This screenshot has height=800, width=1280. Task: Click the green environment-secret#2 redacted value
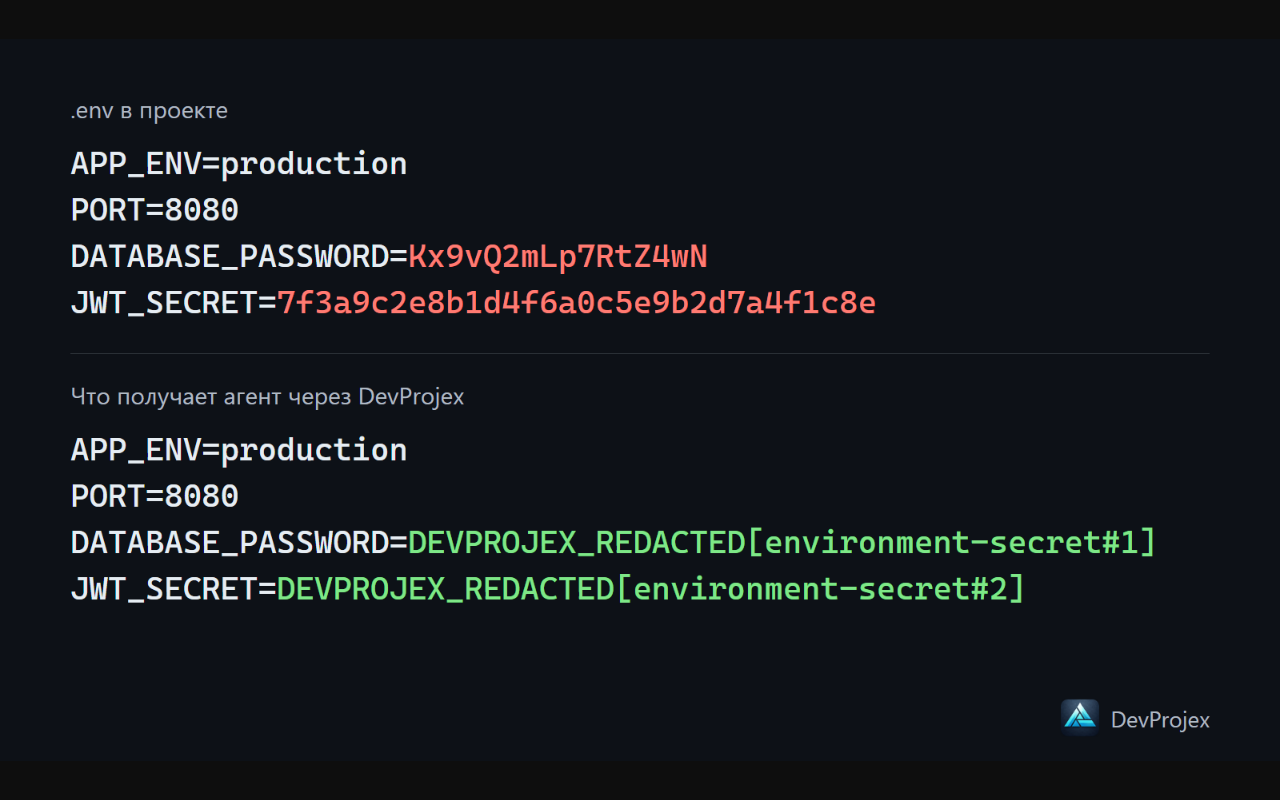point(651,589)
